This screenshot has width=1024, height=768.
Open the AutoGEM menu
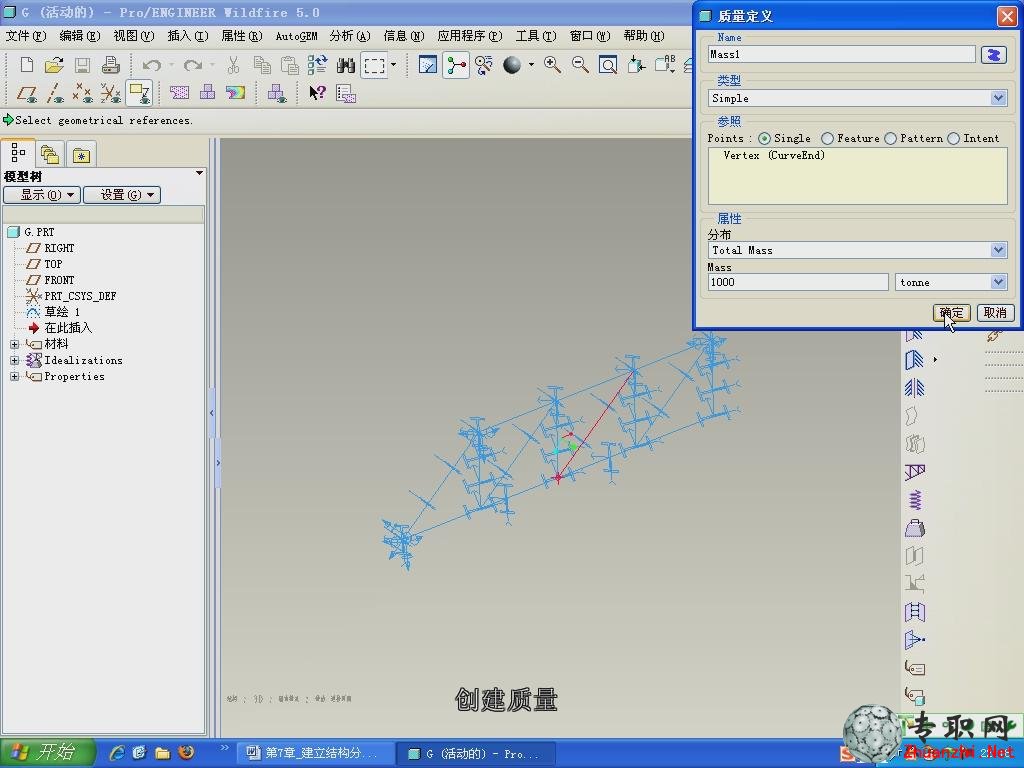296,36
